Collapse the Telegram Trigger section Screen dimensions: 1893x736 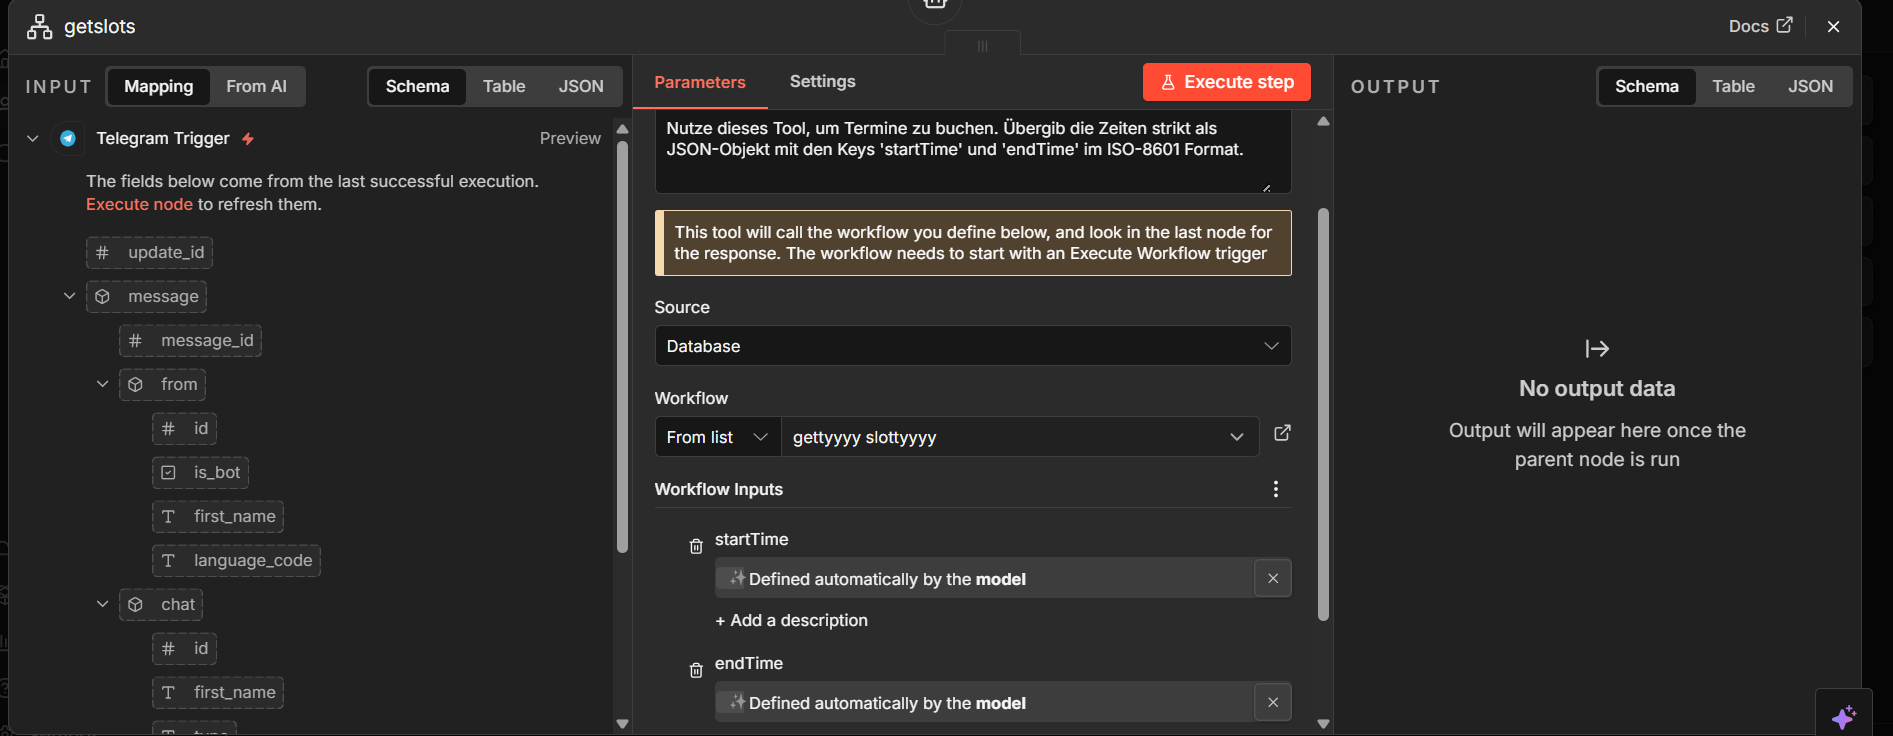click(33, 138)
